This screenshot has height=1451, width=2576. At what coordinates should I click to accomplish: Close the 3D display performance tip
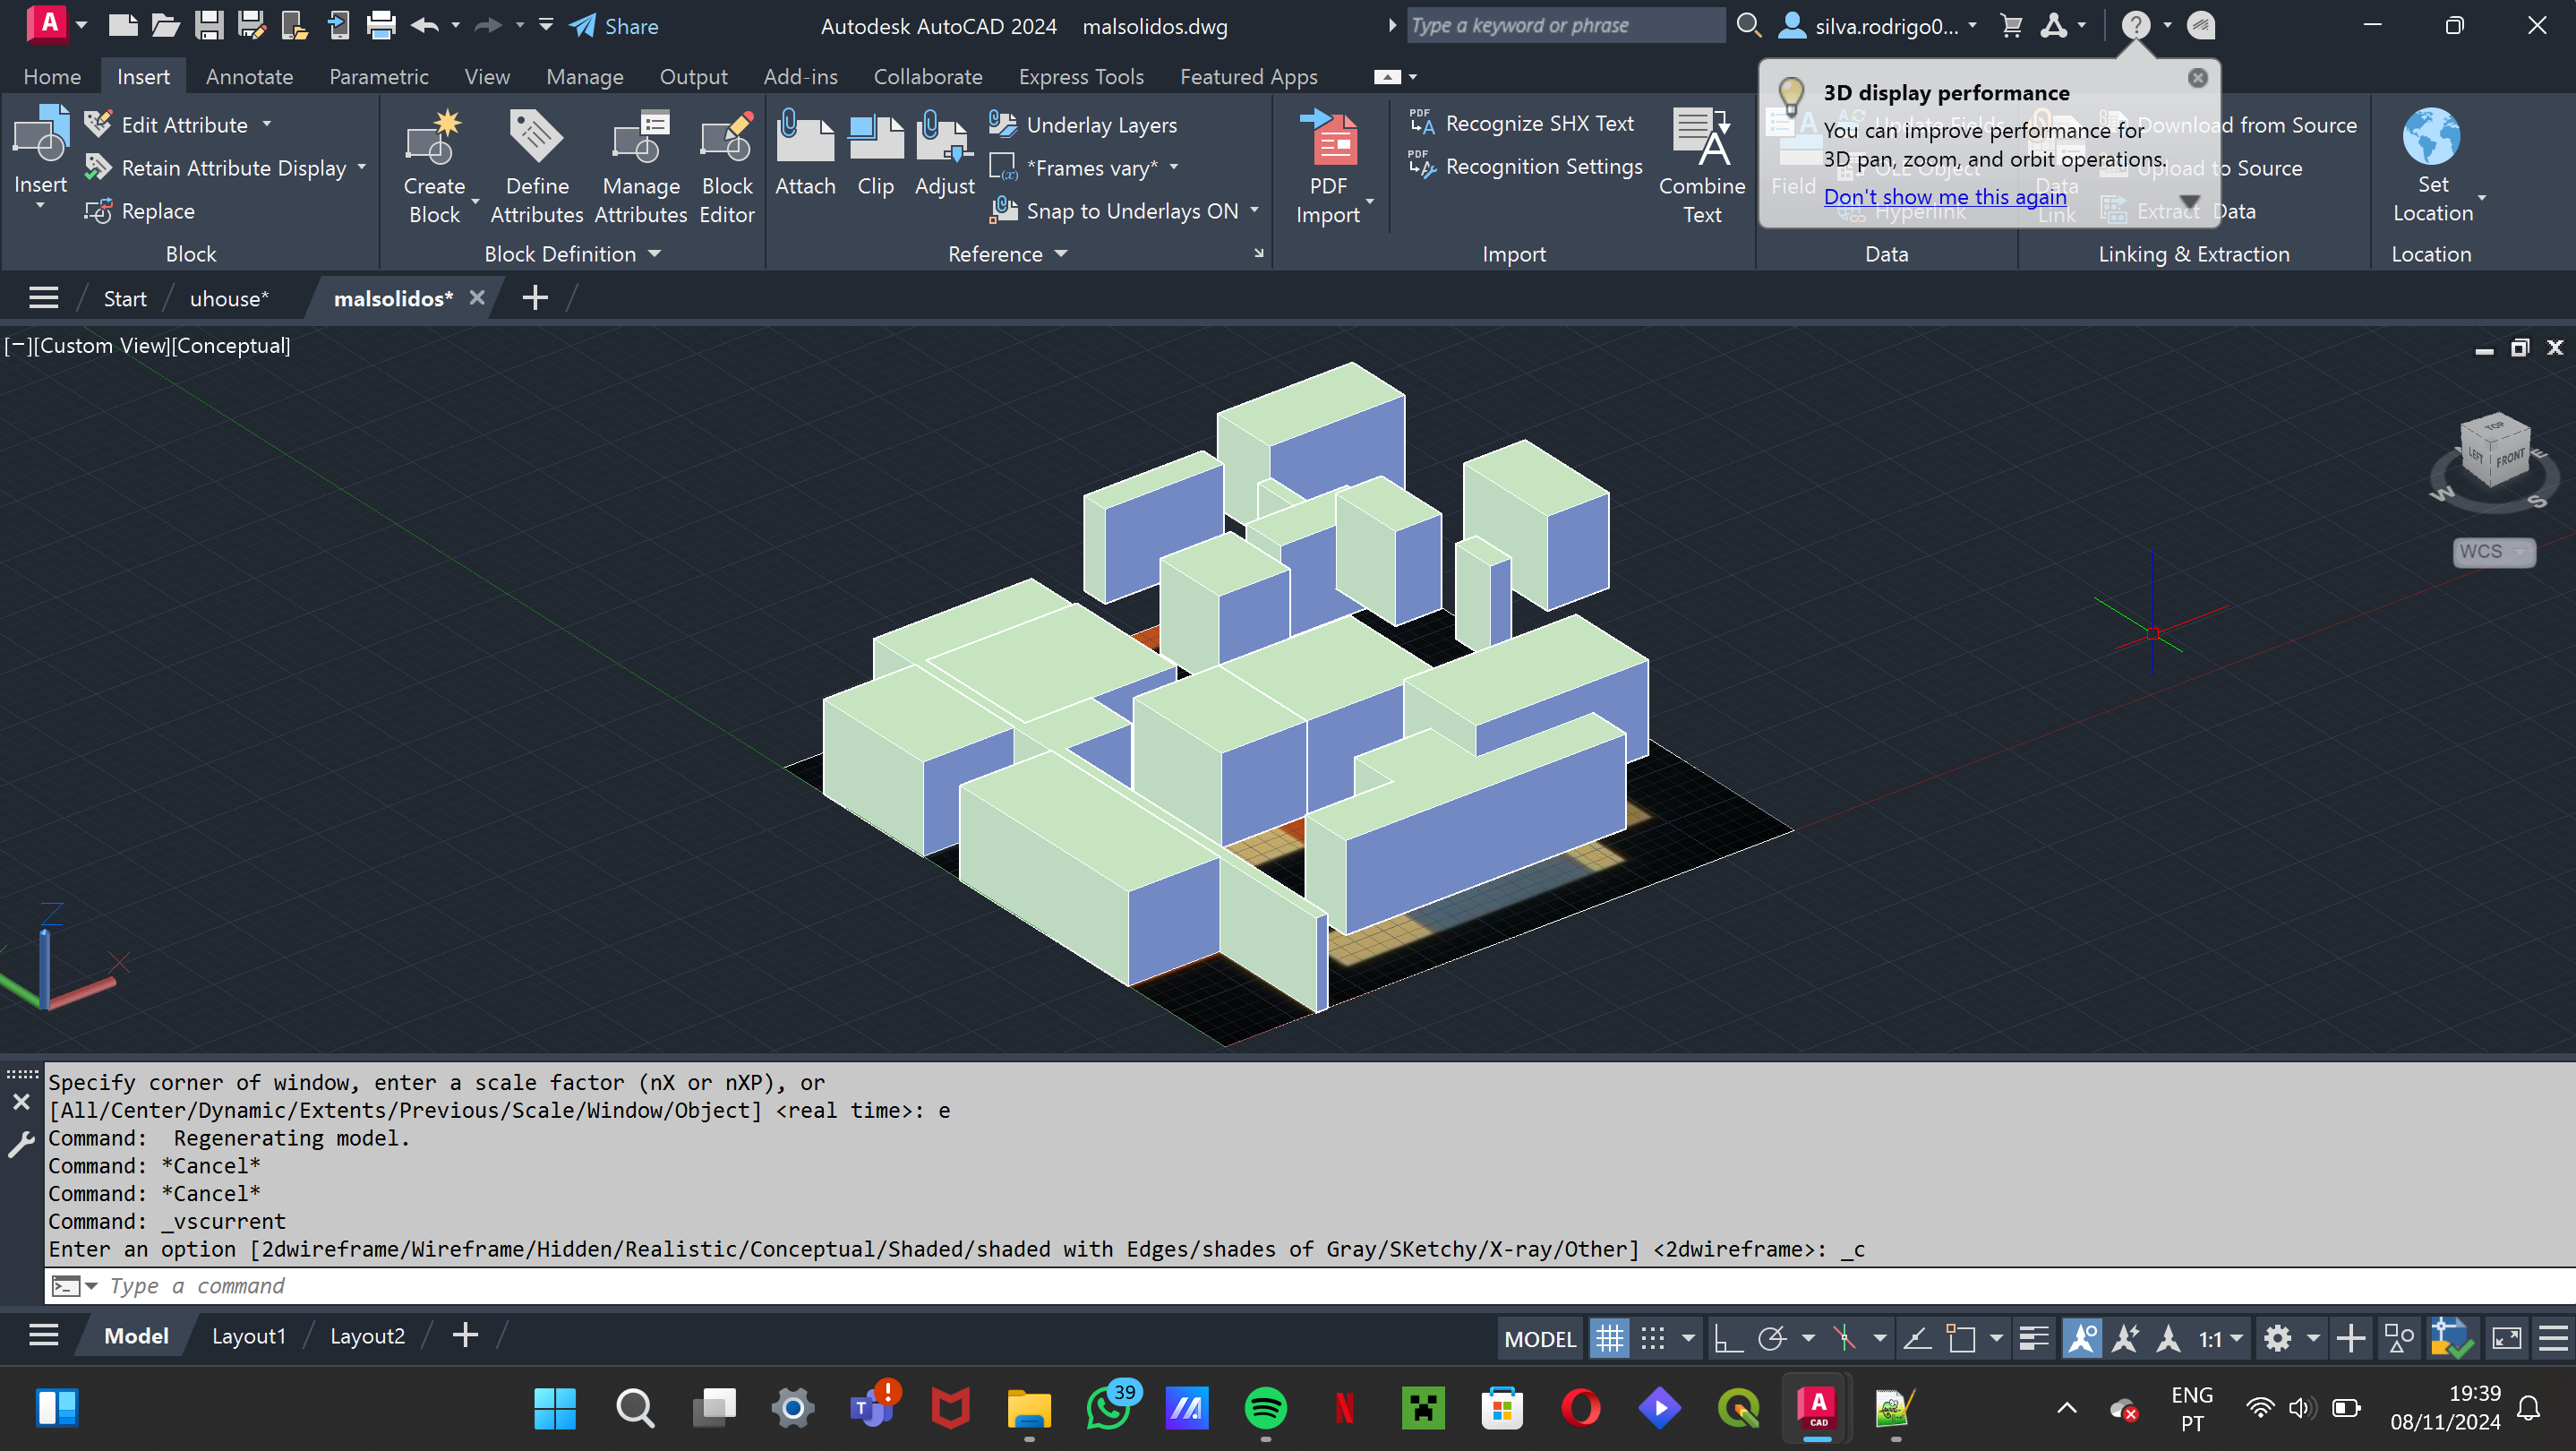point(2197,78)
